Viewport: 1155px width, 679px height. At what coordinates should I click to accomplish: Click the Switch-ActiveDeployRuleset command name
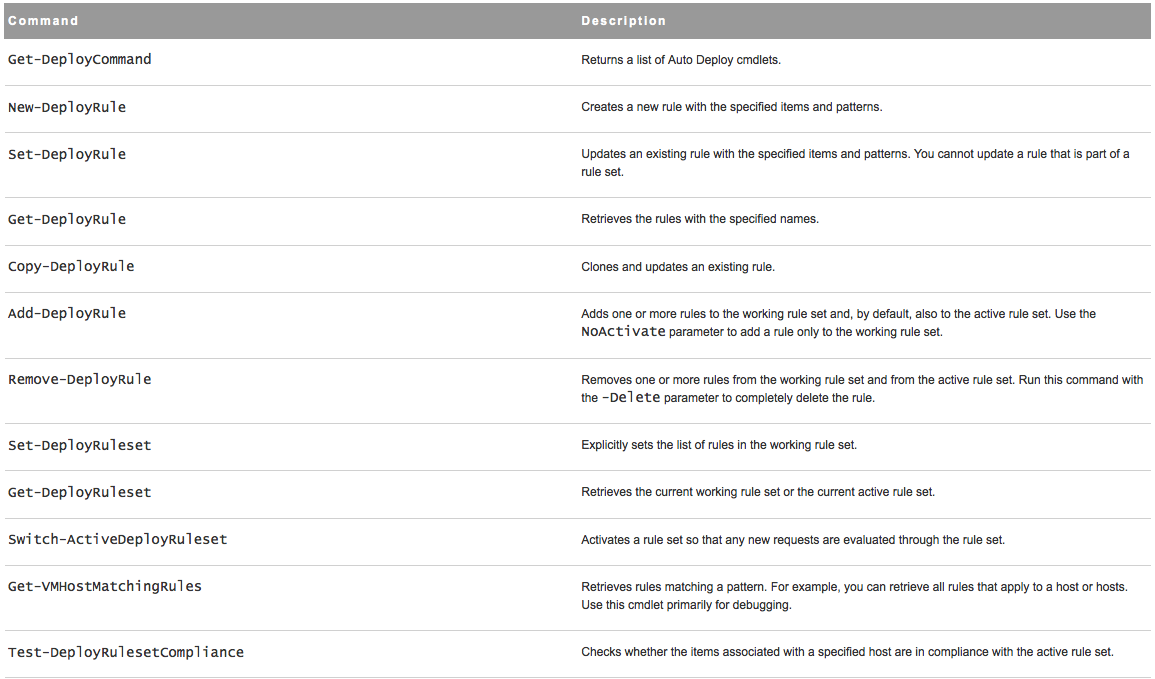118,540
